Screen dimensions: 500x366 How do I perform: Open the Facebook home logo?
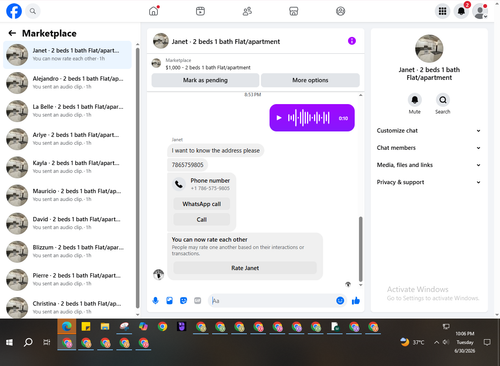coord(14,11)
